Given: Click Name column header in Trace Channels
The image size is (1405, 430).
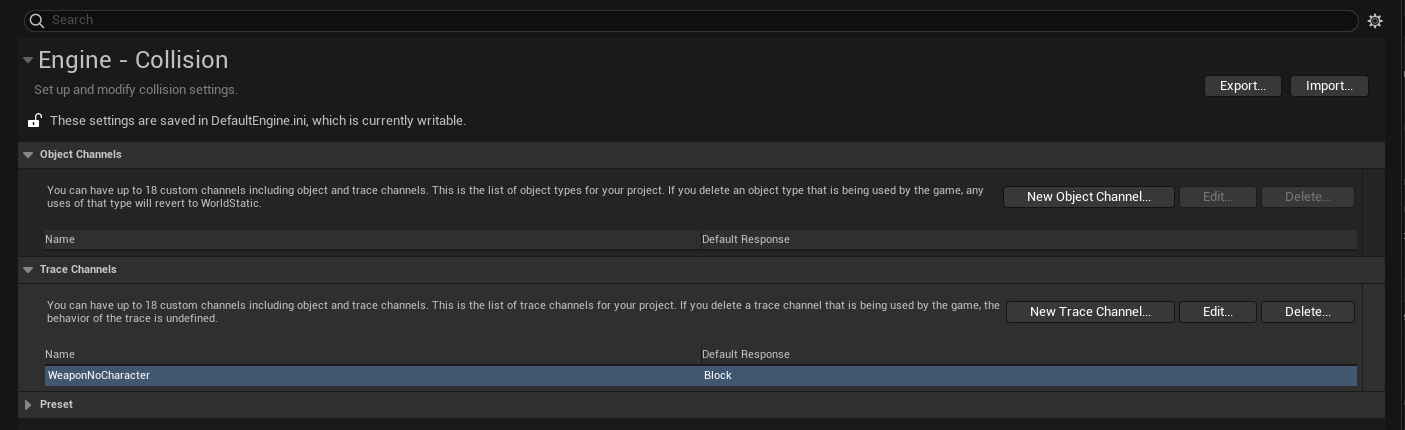Looking at the screenshot, I should tap(60, 355).
